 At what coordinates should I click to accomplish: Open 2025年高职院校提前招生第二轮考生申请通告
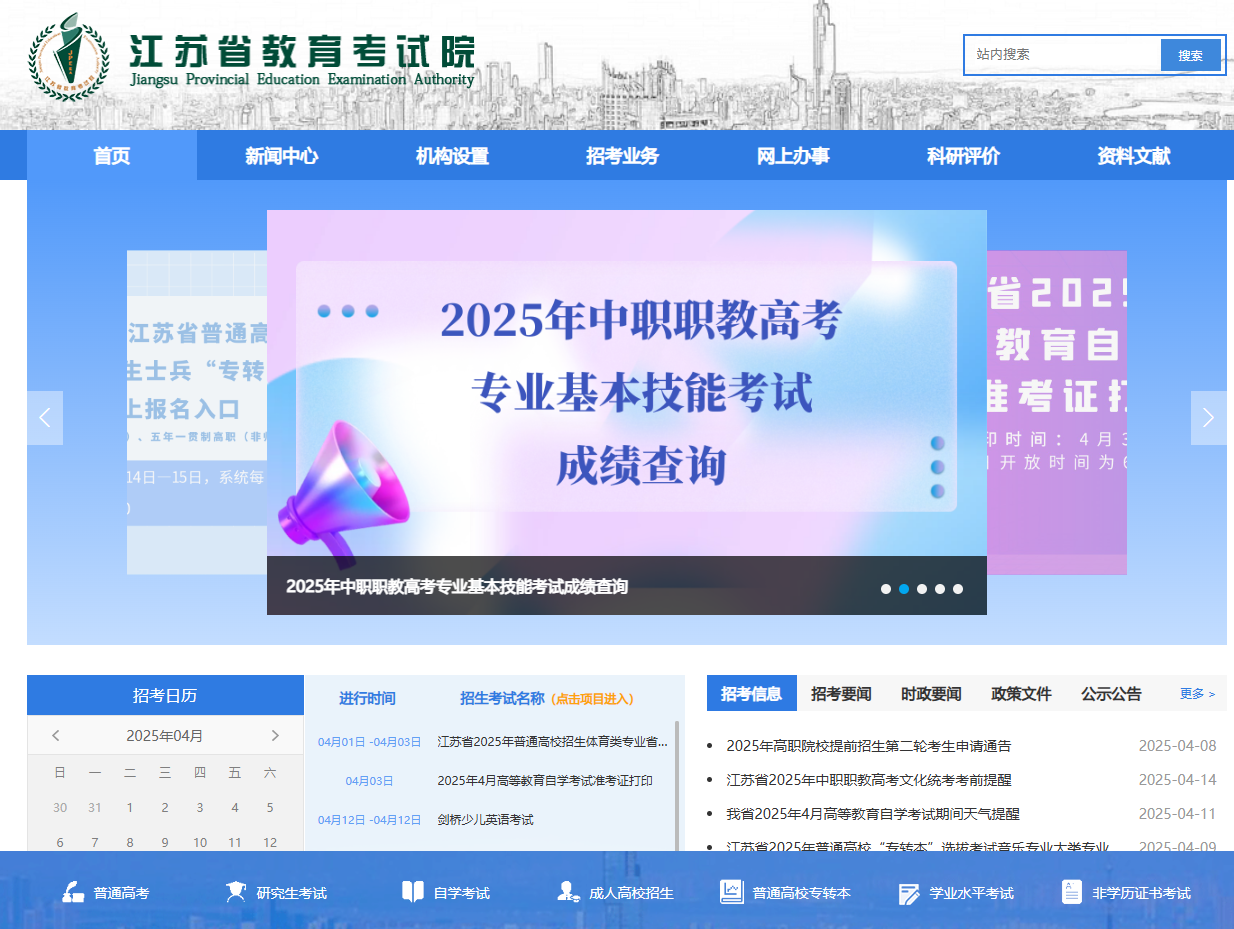[869, 744]
